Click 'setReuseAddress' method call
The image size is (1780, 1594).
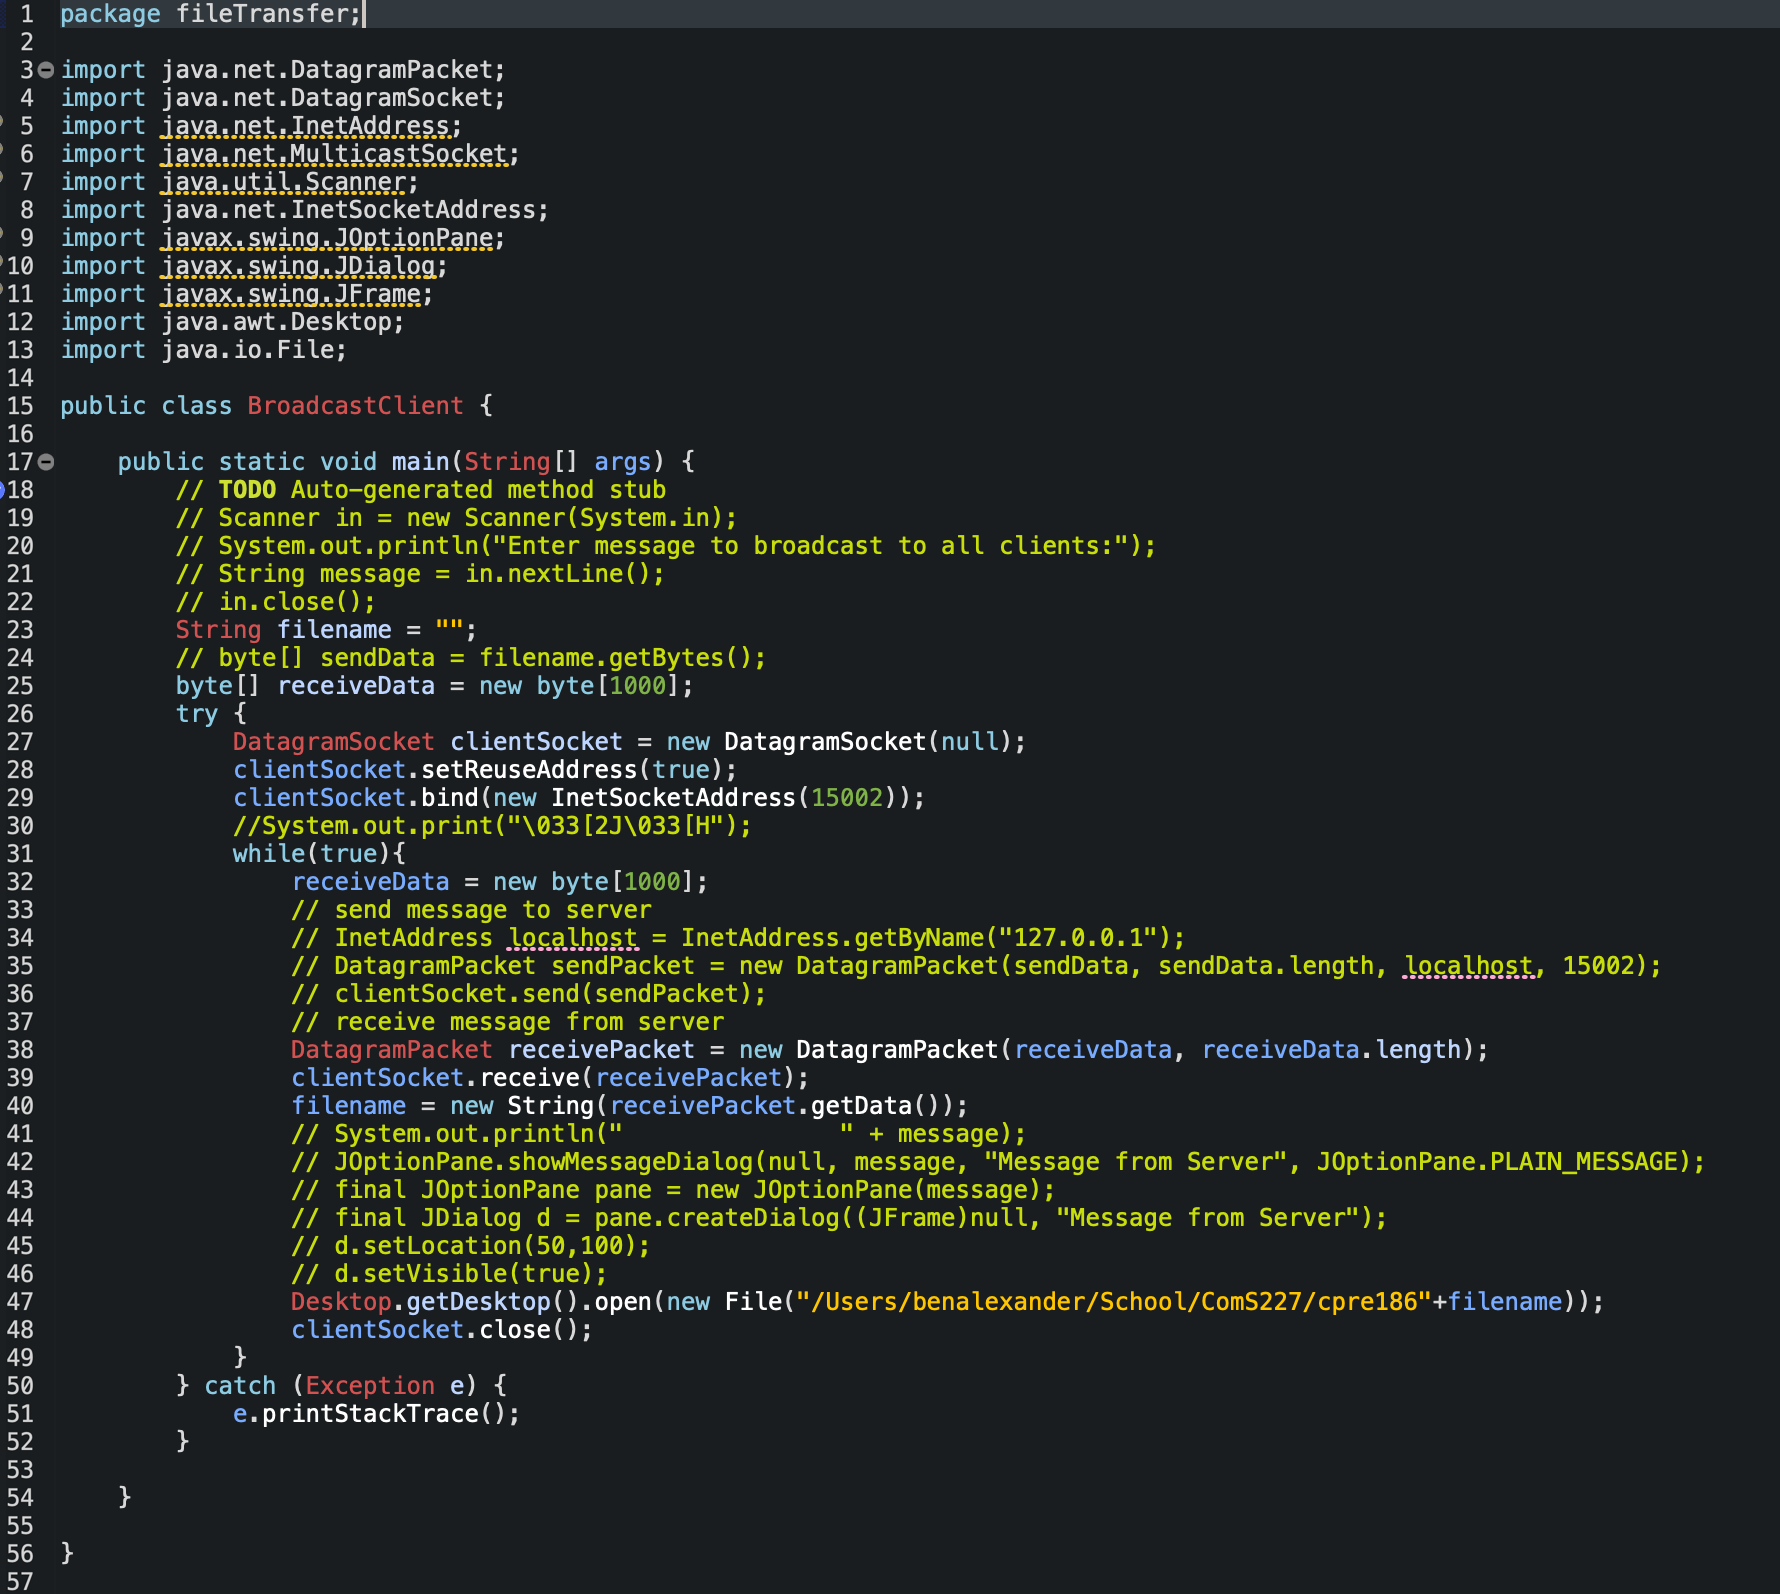[529, 770]
